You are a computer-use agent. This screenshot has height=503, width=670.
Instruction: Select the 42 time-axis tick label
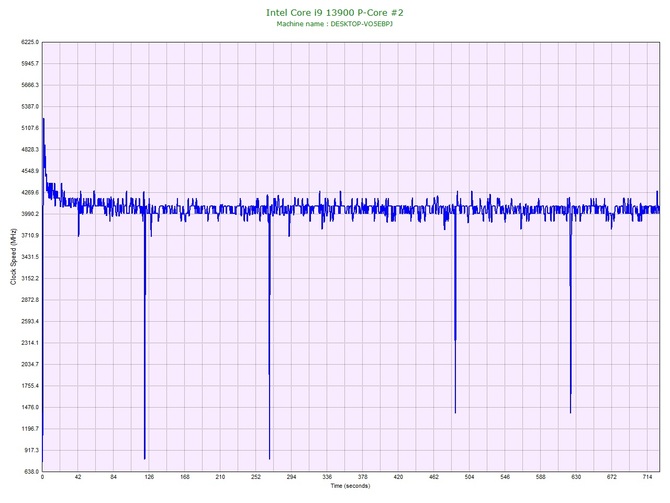point(78,477)
